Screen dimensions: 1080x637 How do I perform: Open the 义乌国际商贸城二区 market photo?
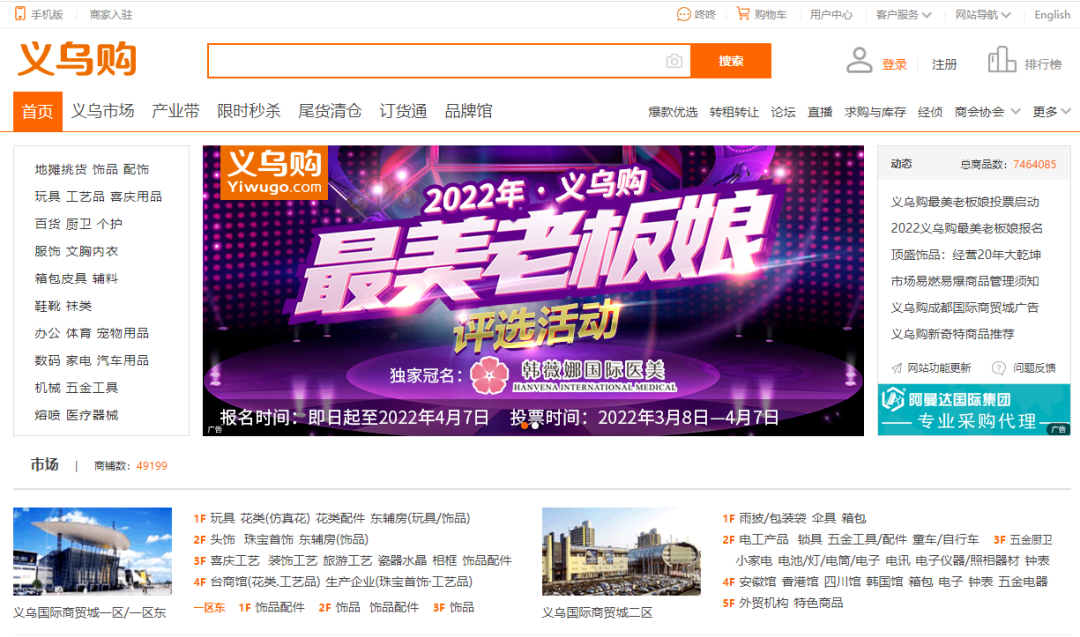tap(621, 551)
